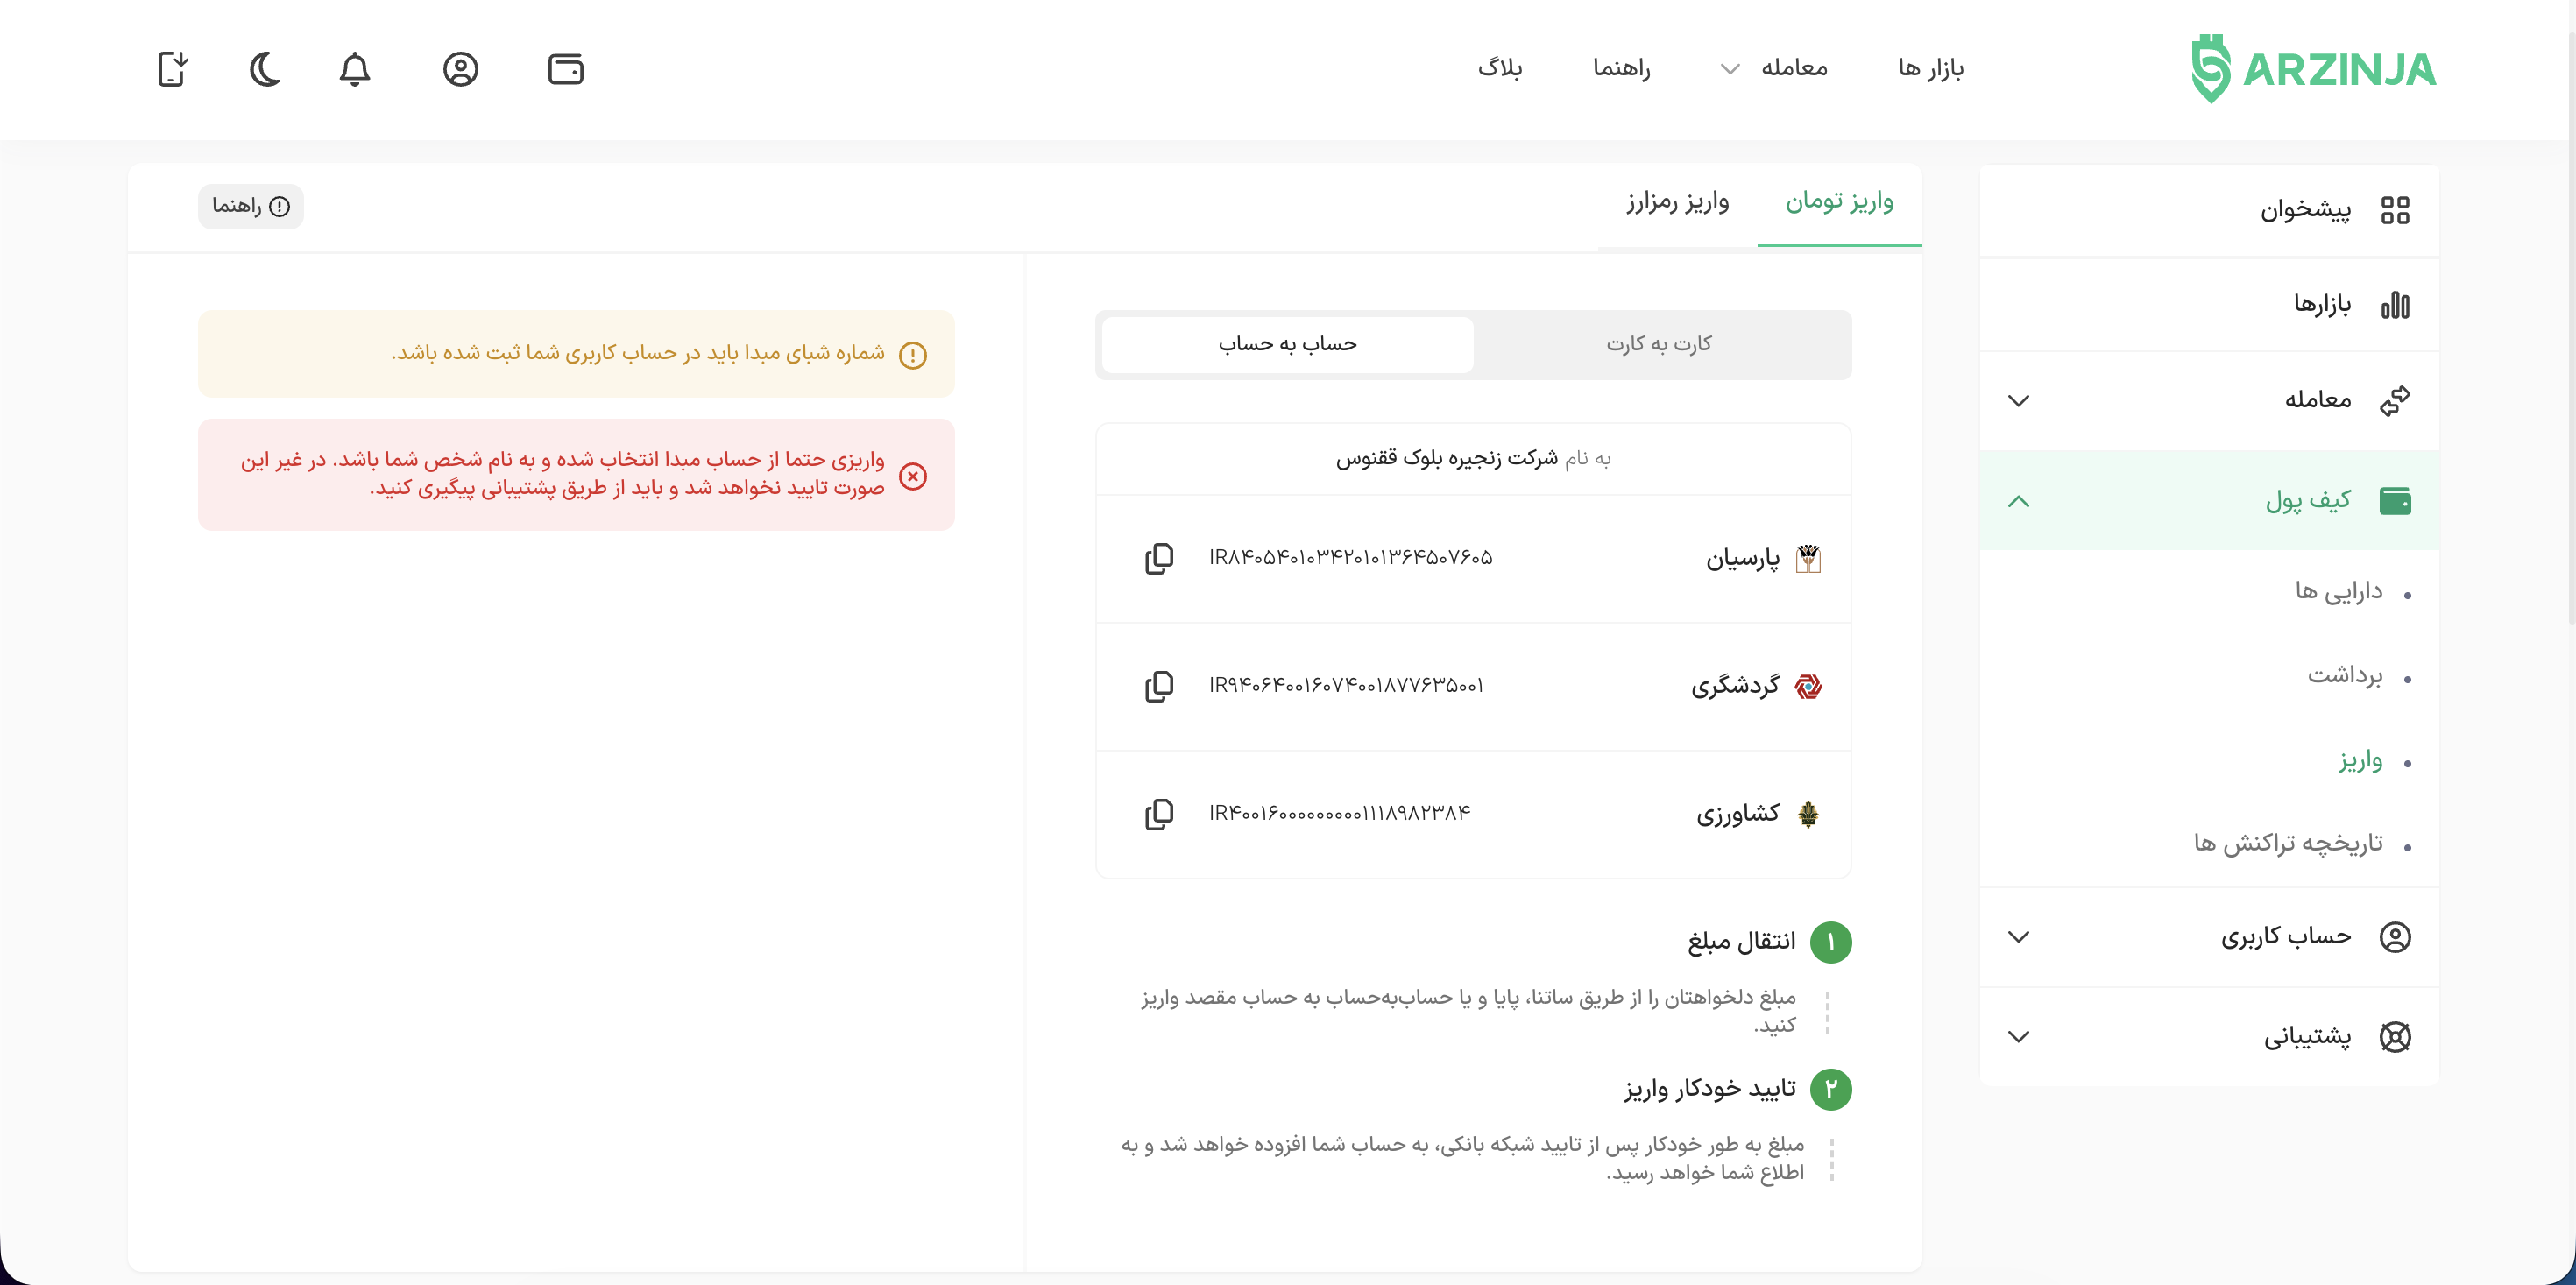Collapse the کیف پول sidebar section chevron
The height and width of the screenshot is (1285, 2576).
[x=2019, y=501]
